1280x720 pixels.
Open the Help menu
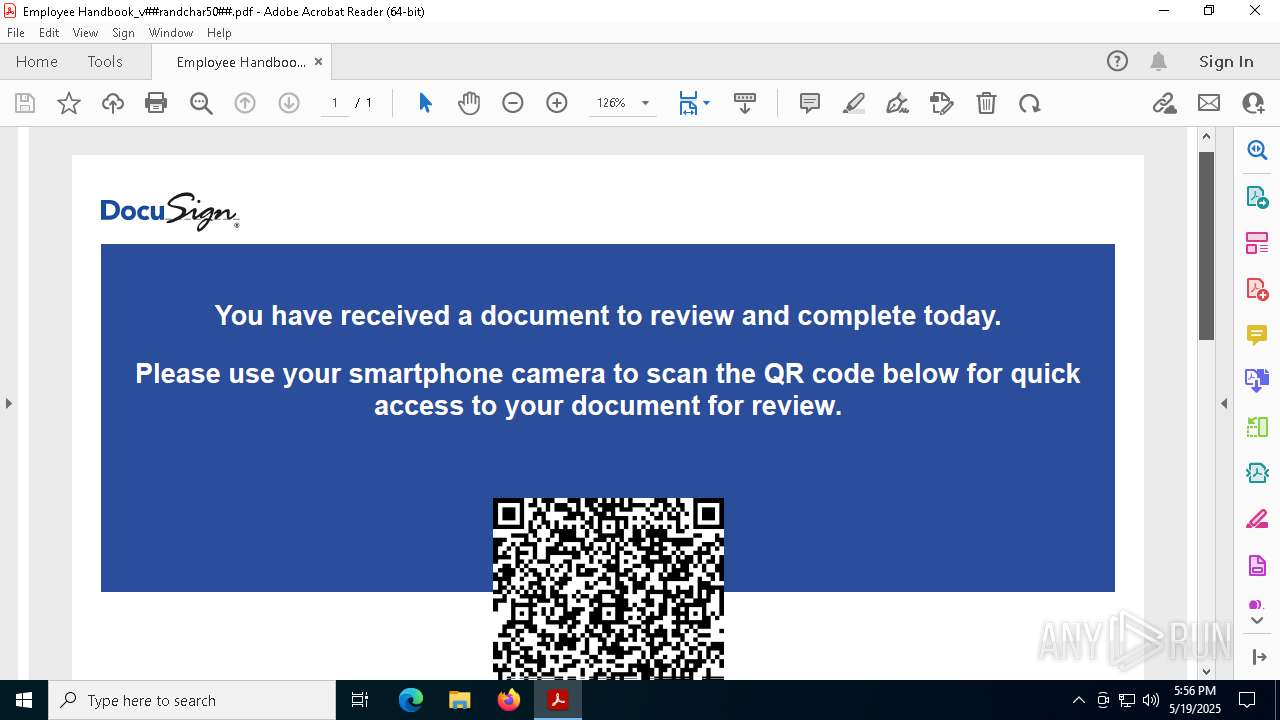tap(219, 32)
